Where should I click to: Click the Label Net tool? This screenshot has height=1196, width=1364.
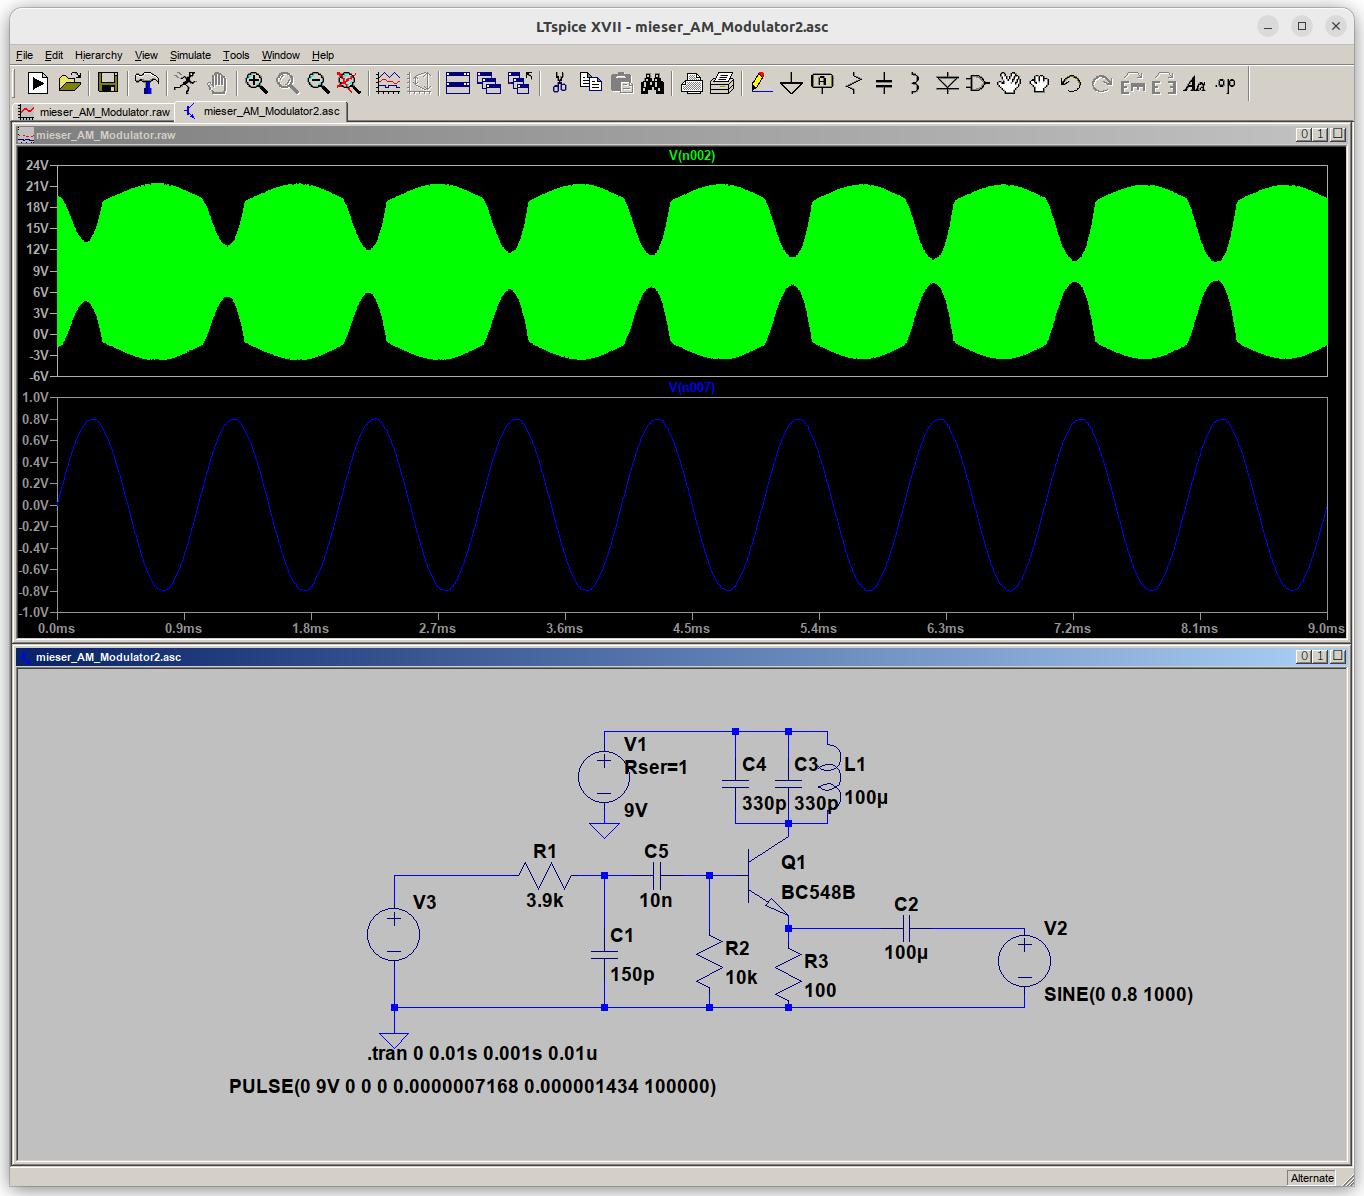[822, 84]
